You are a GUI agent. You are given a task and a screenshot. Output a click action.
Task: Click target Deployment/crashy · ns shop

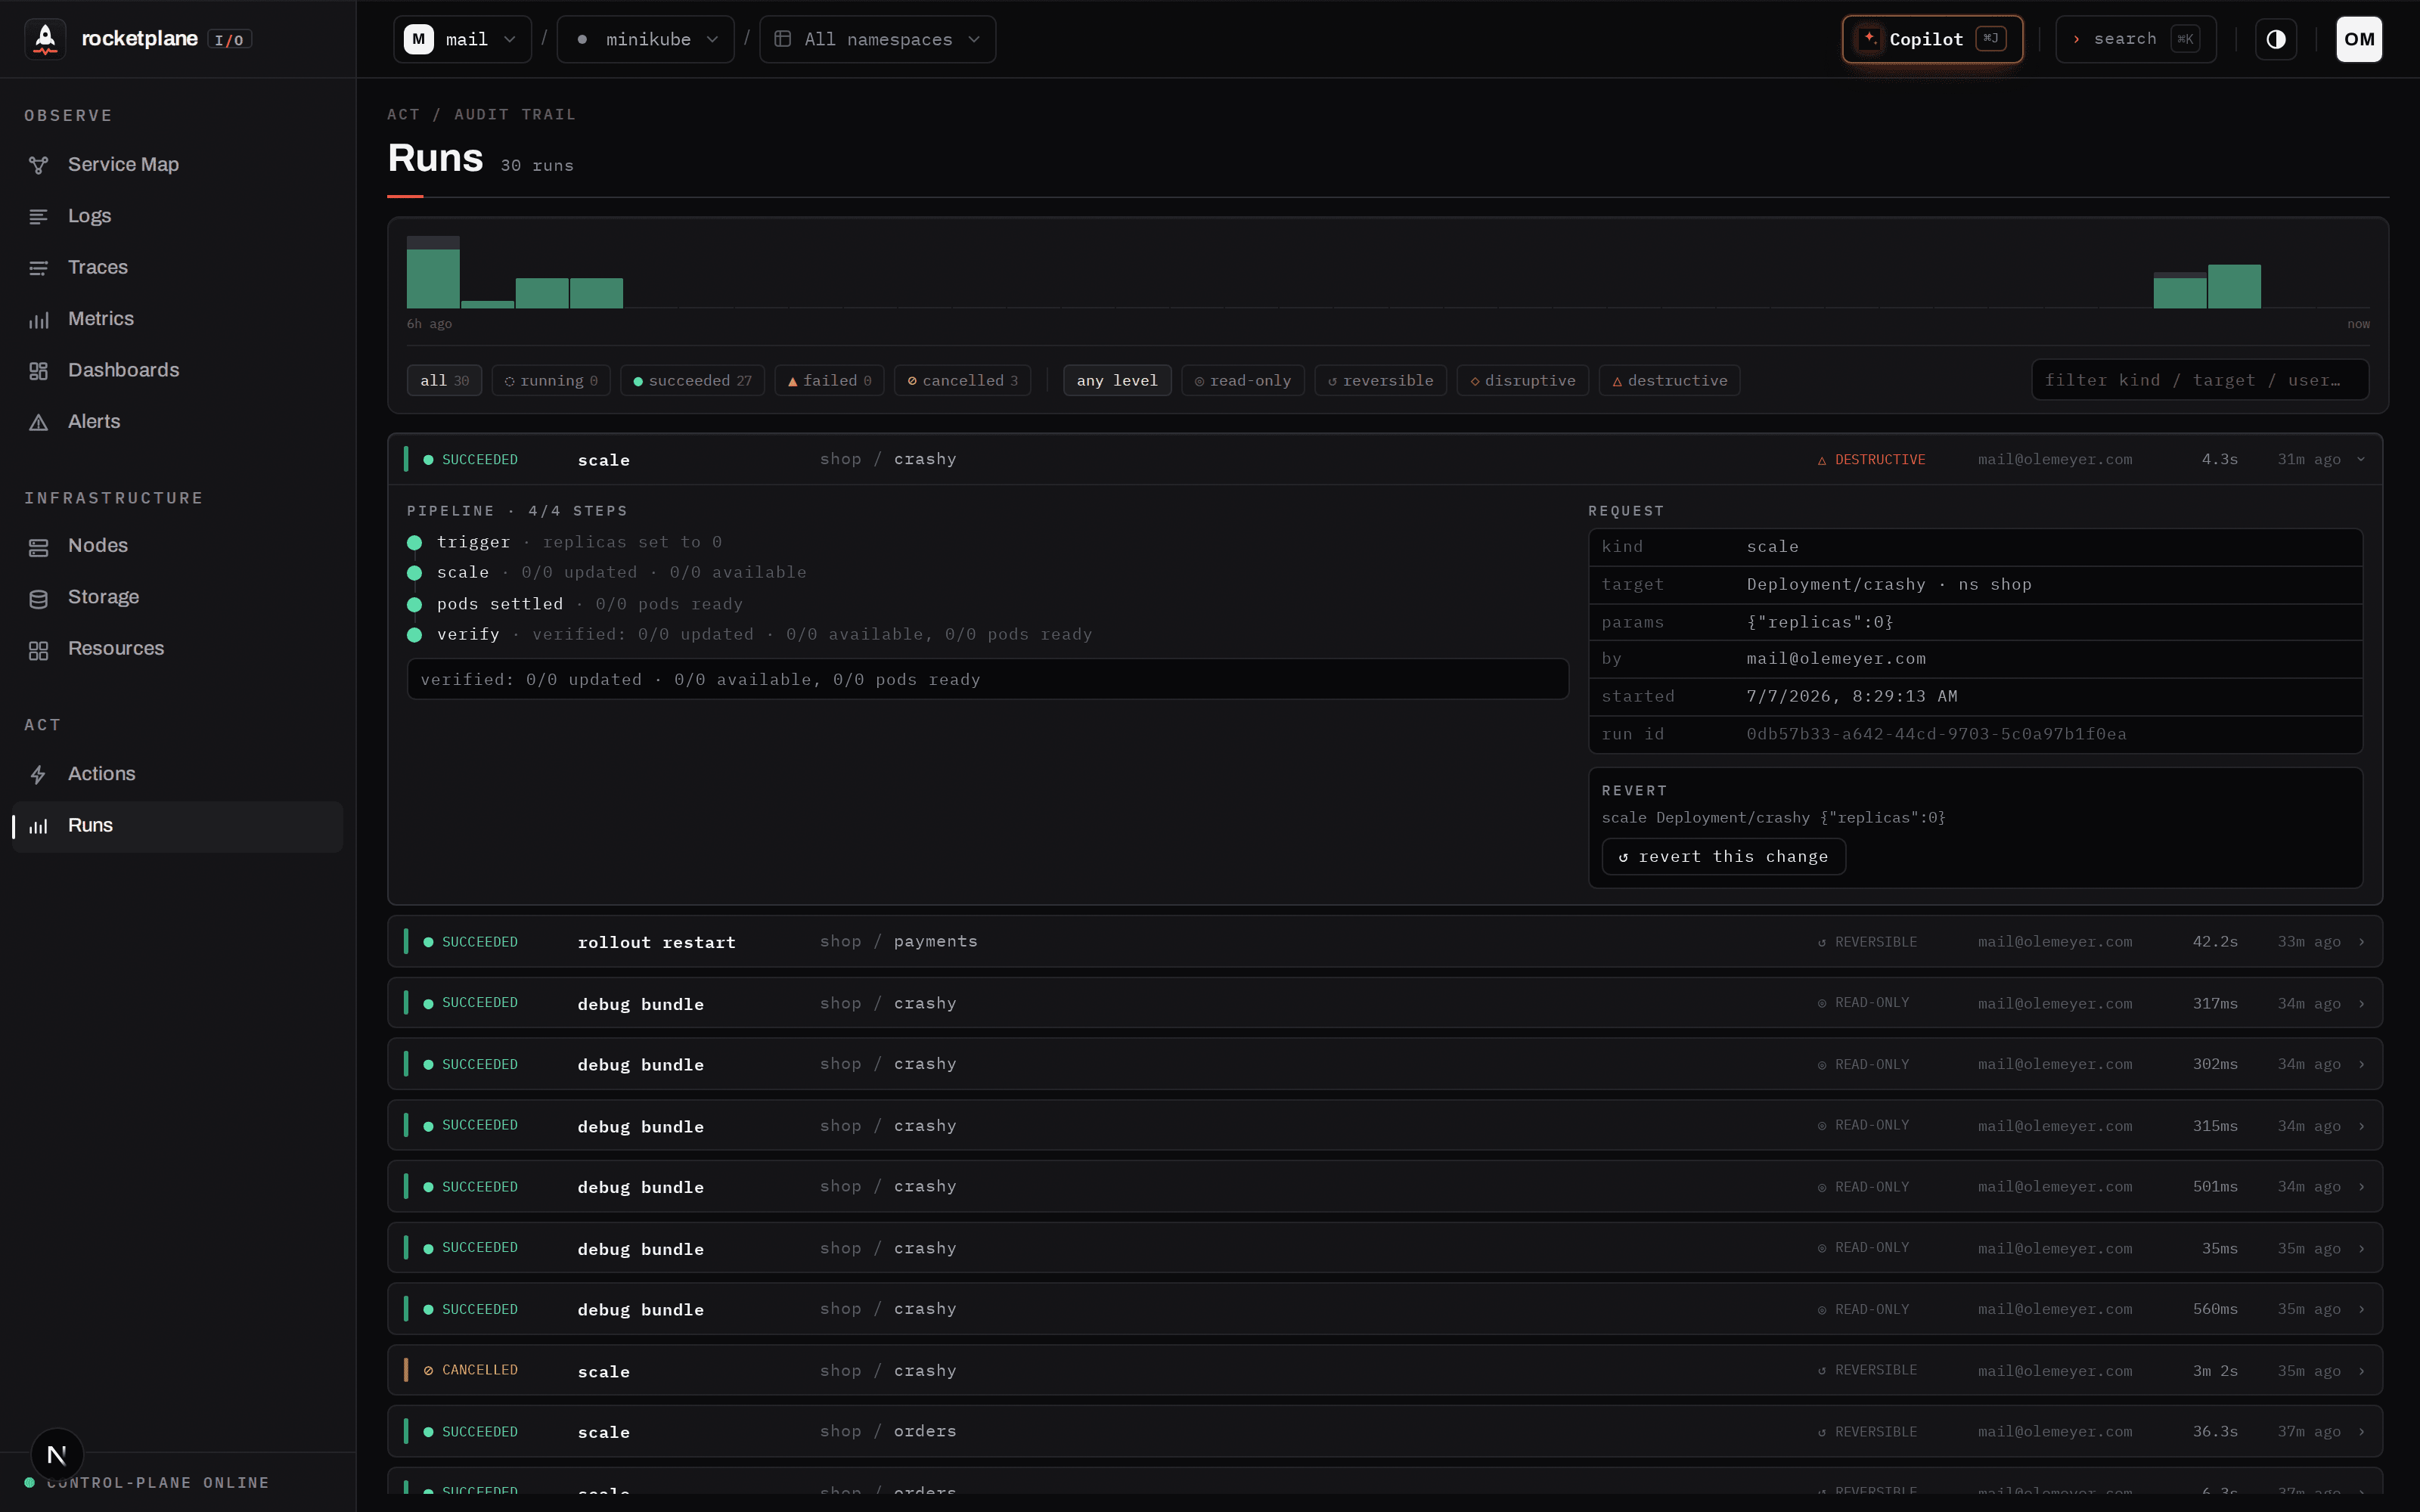click(x=1889, y=585)
